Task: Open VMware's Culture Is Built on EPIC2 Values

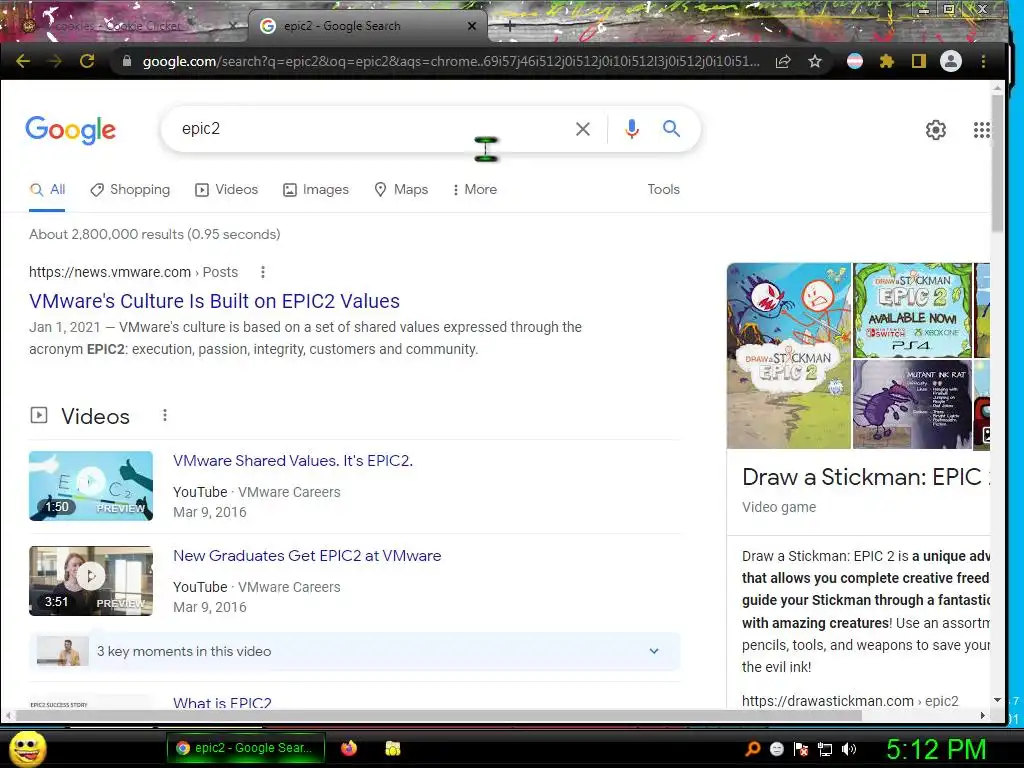Action: (x=214, y=301)
